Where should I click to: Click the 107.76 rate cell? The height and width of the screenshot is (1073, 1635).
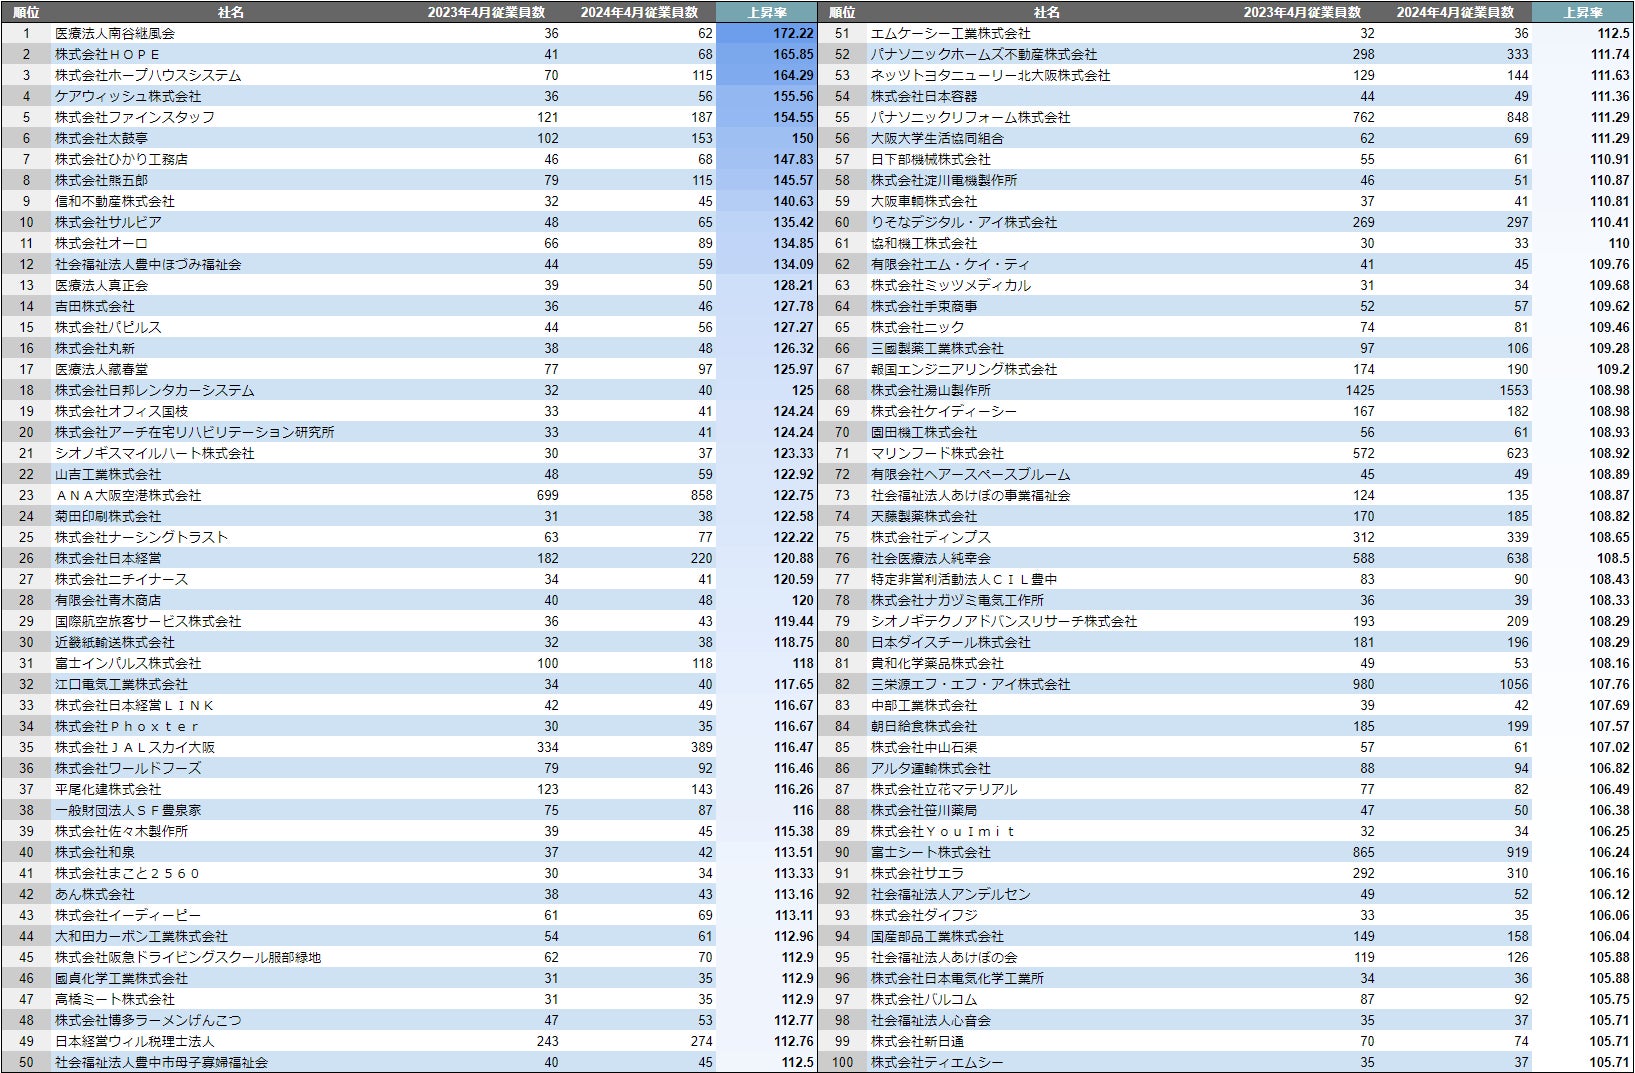pos(1610,684)
